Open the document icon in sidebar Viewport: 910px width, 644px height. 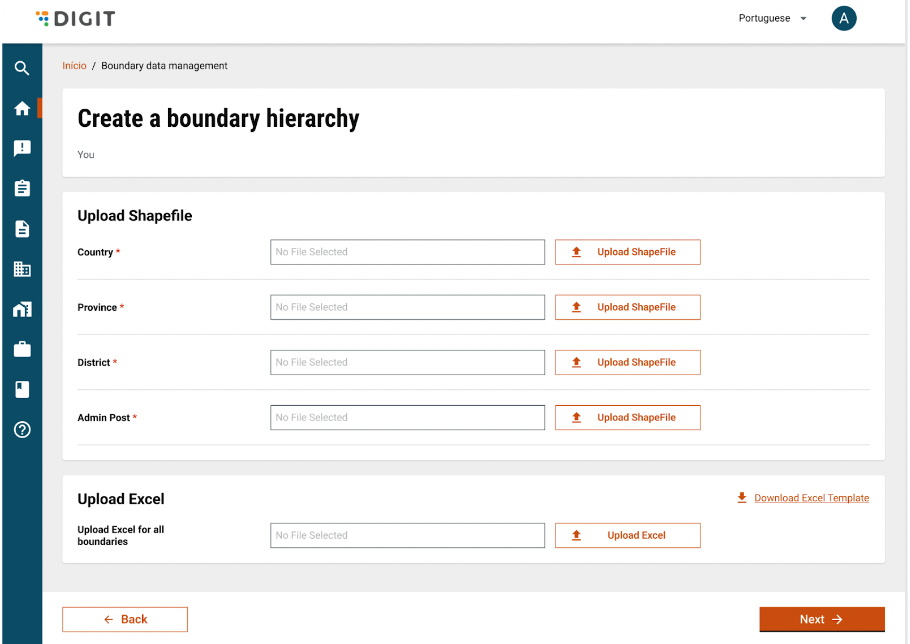click(x=22, y=229)
